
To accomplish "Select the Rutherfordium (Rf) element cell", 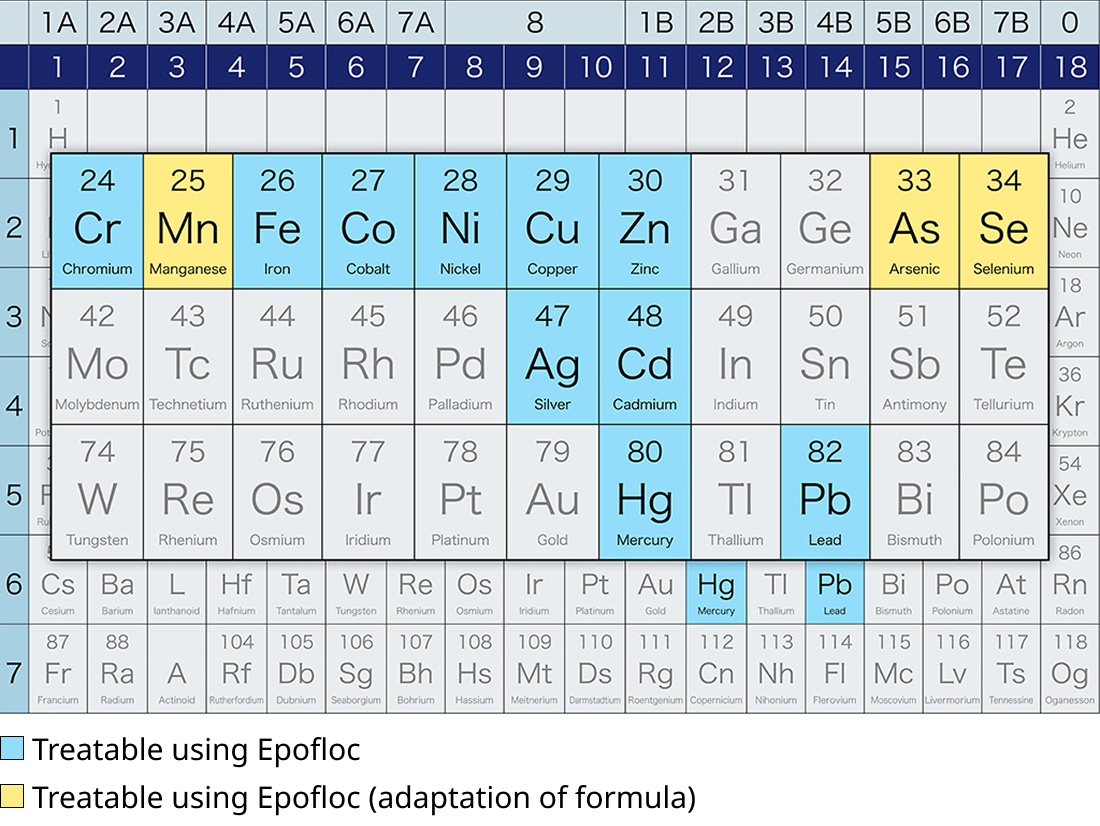I will [237, 669].
